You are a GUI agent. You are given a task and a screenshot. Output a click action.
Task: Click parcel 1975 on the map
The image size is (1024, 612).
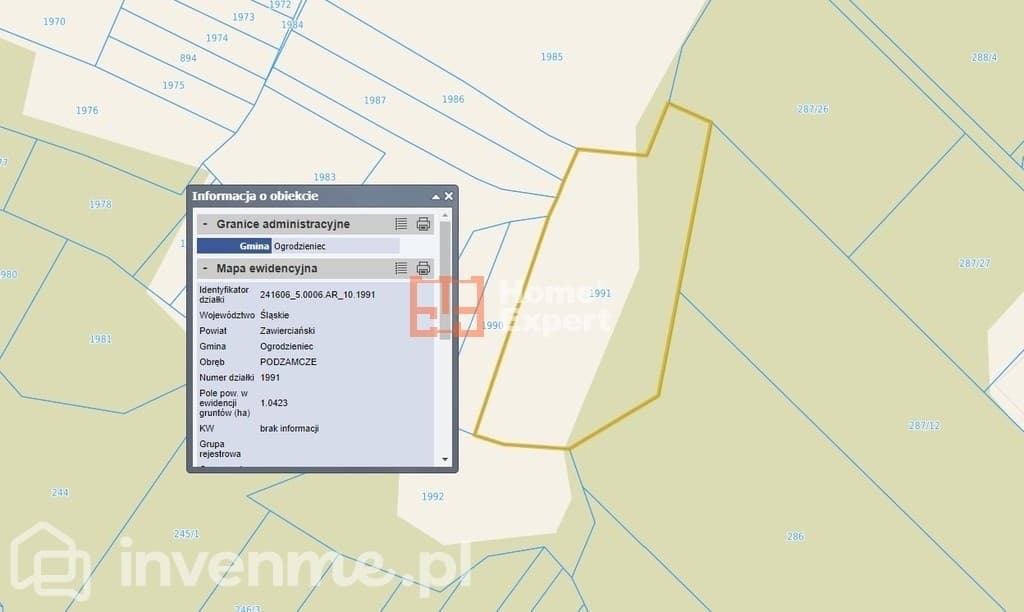point(173,85)
